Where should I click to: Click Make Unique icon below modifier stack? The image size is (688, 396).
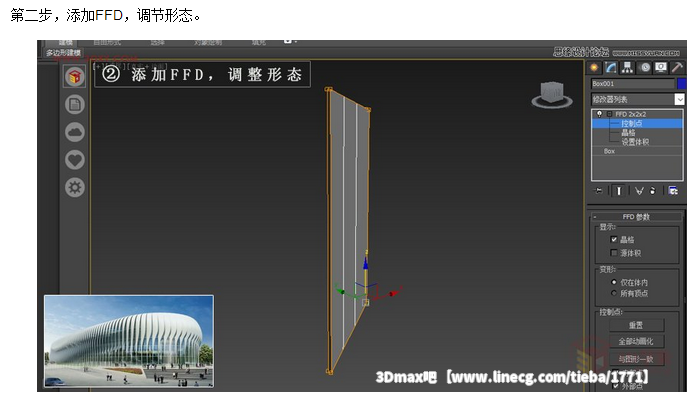pyautogui.click(x=639, y=191)
